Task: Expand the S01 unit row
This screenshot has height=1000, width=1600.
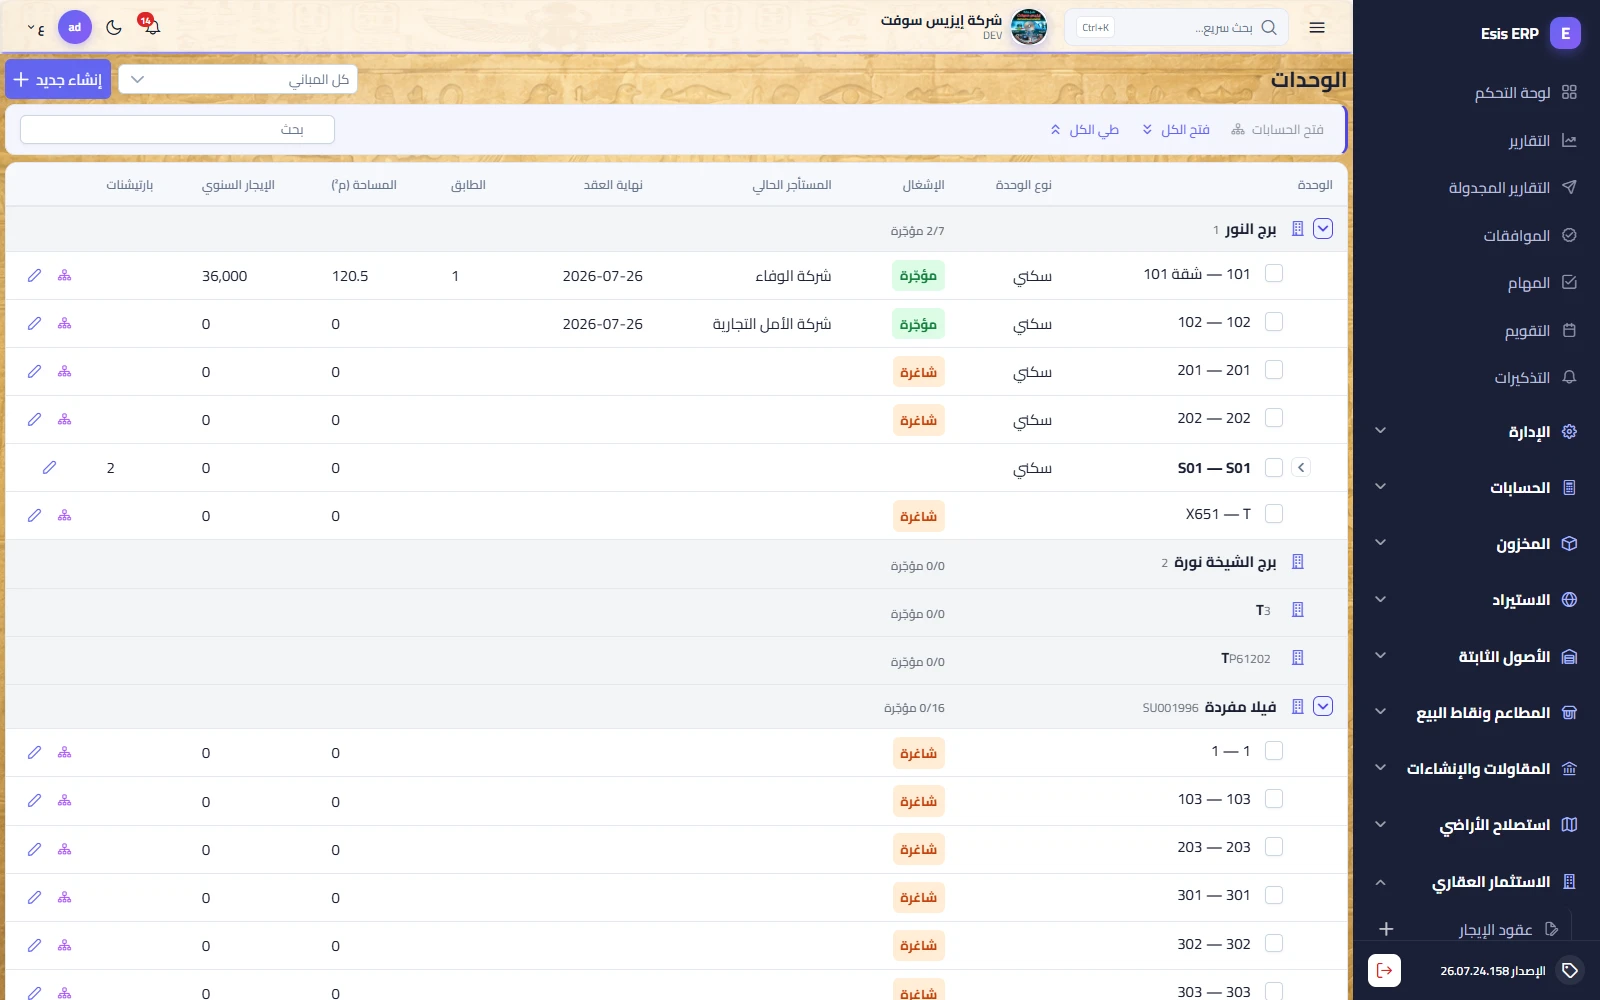Action: click(x=1301, y=467)
